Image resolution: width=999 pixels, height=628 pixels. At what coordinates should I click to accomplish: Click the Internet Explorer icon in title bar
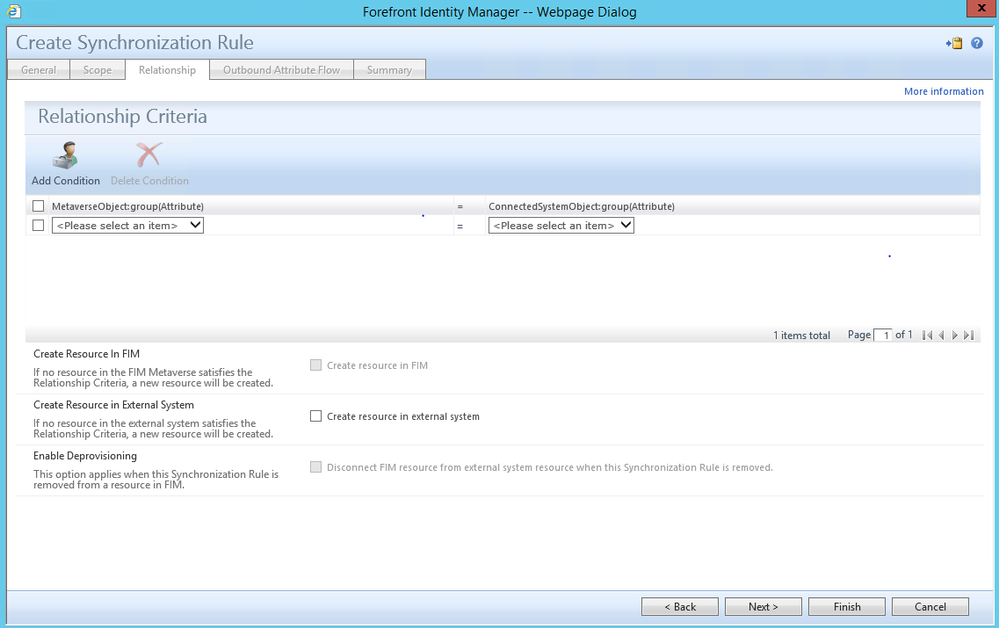click(13, 11)
